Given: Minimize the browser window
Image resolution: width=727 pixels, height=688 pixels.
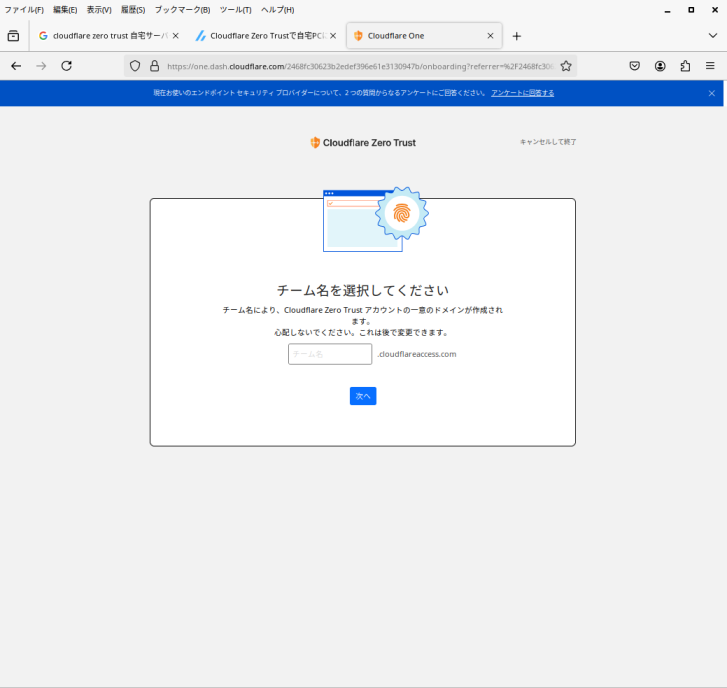Looking at the screenshot, I should coord(668,10).
